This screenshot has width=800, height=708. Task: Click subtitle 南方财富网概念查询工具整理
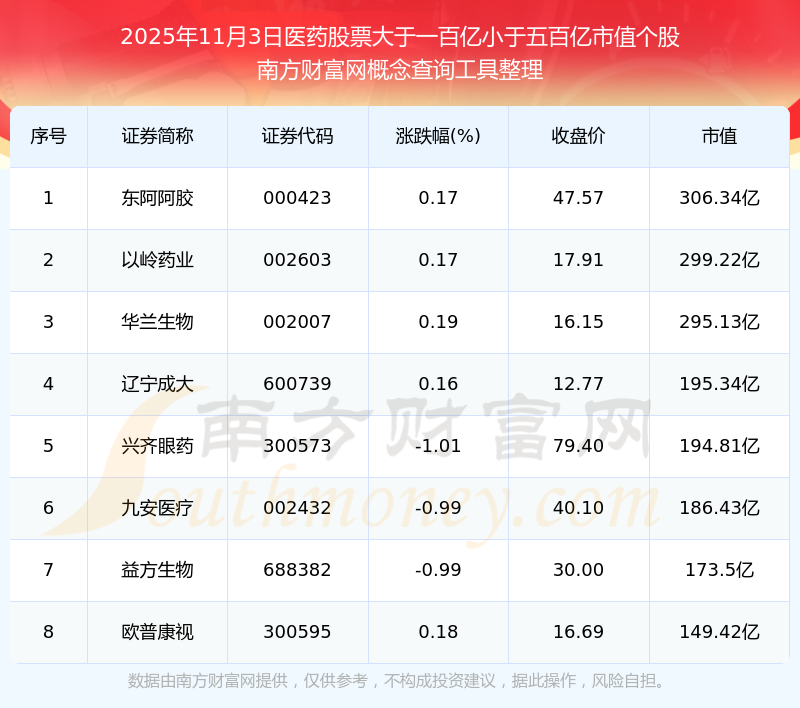click(400, 70)
